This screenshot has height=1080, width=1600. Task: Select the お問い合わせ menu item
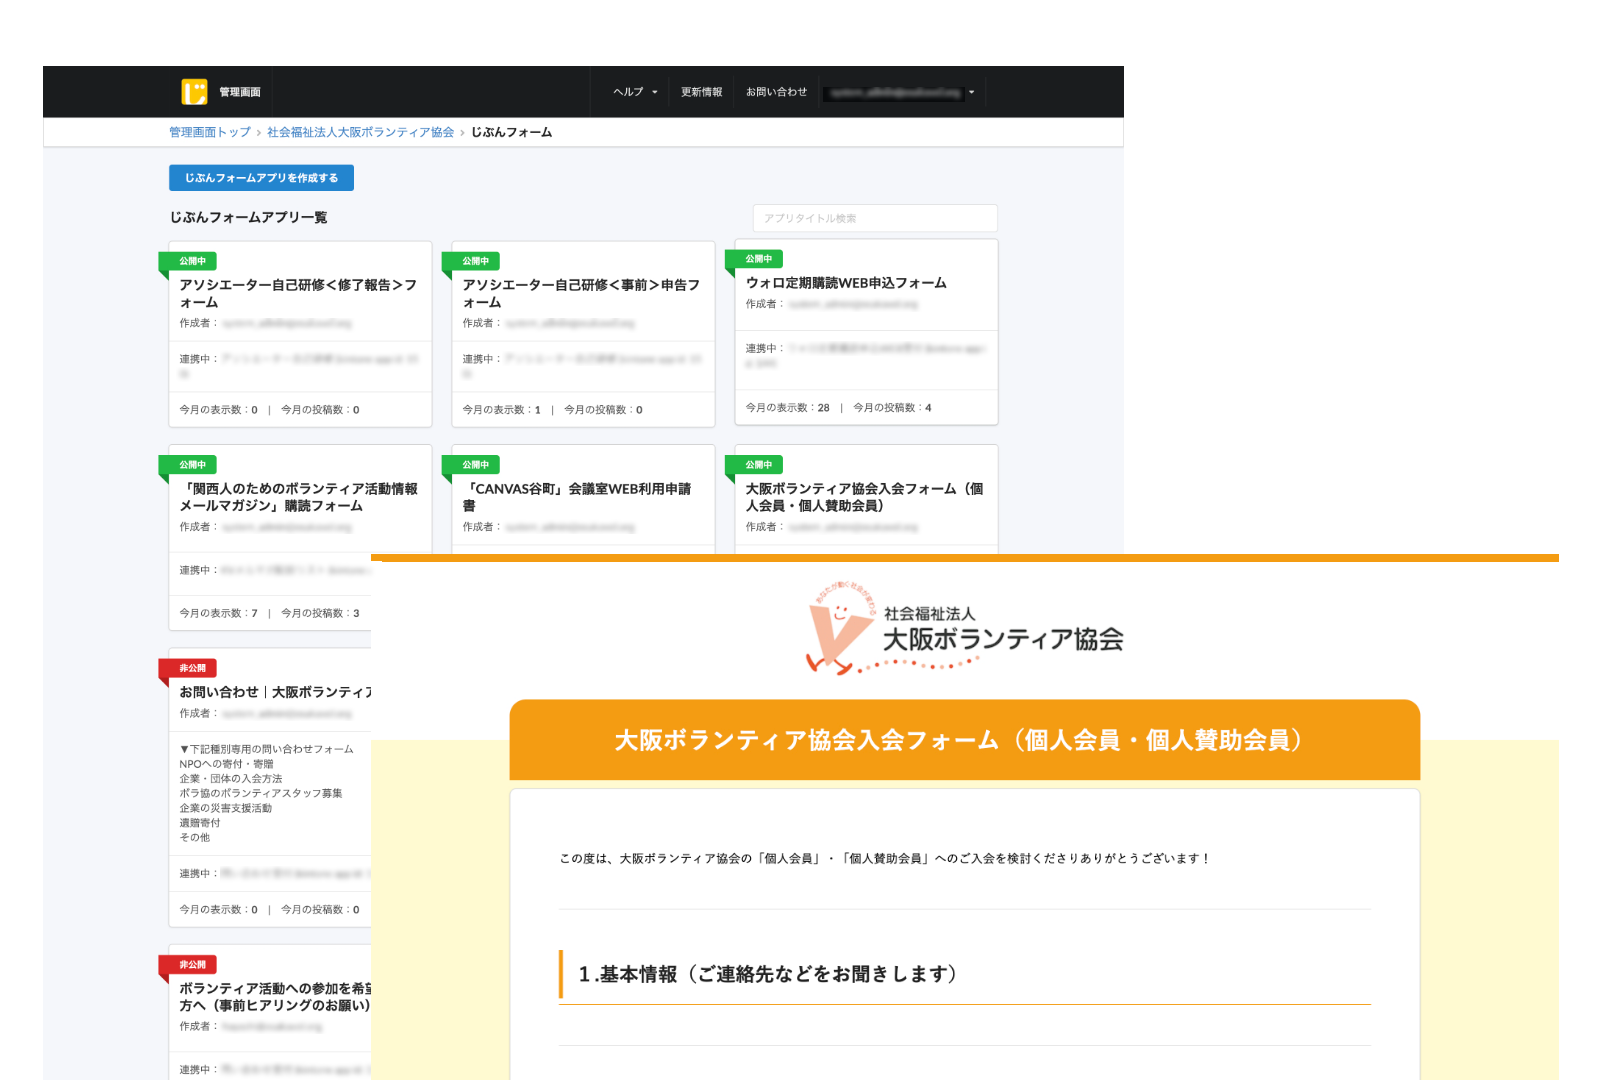(776, 91)
